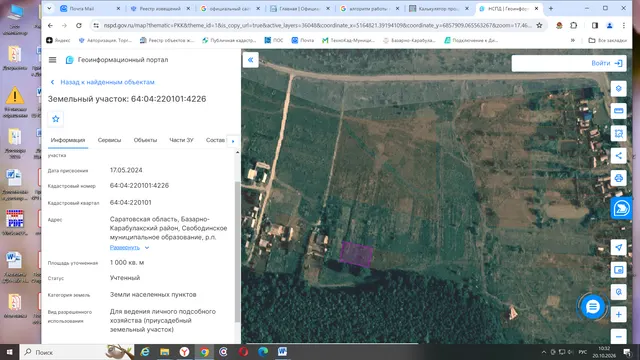Open the ПОС bookmark
Viewport: 640px width, 360px height.
click(273, 40)
